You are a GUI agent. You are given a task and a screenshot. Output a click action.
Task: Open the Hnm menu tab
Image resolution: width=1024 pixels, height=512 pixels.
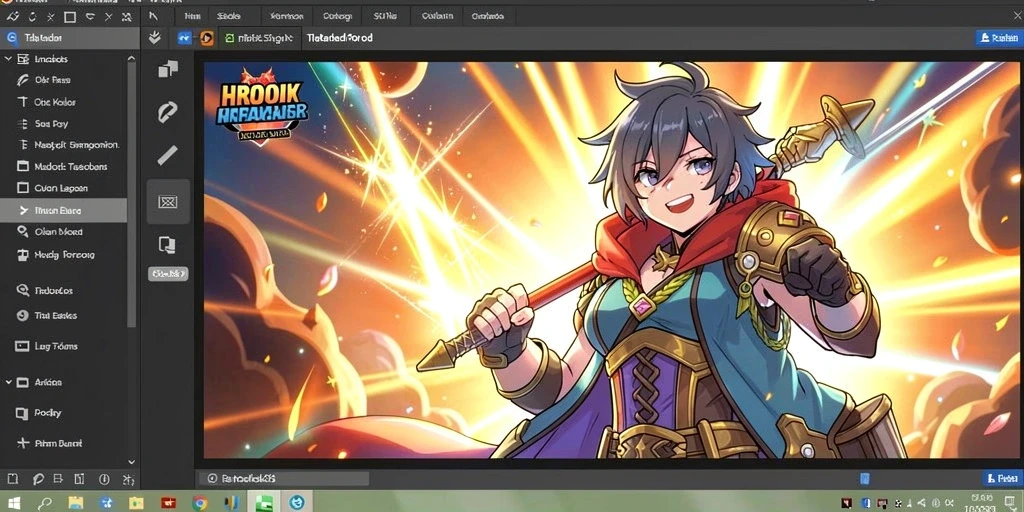point(192,16)
